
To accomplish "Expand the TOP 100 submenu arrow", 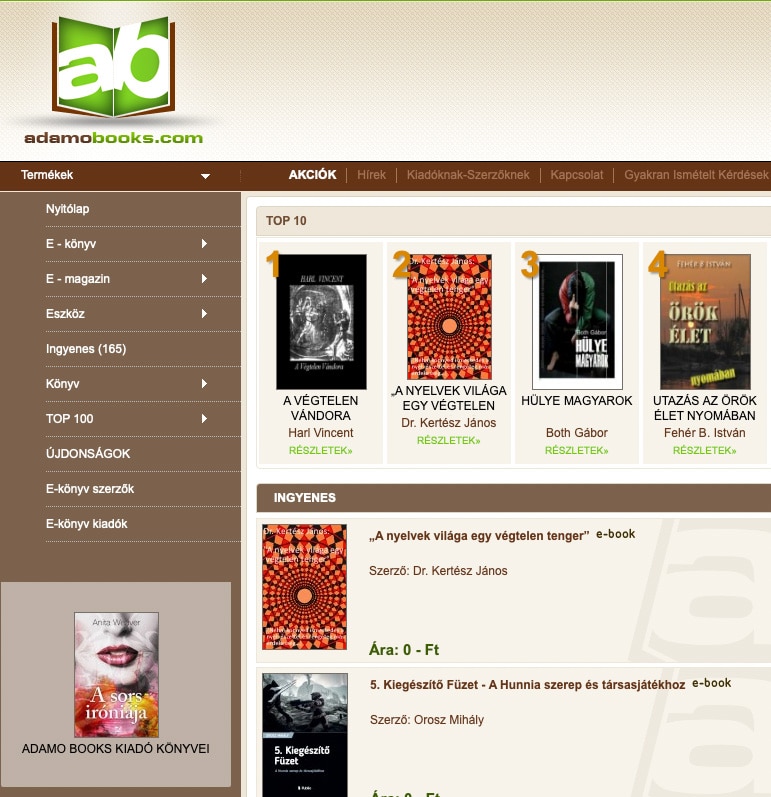I will click(x=204, y=418).
